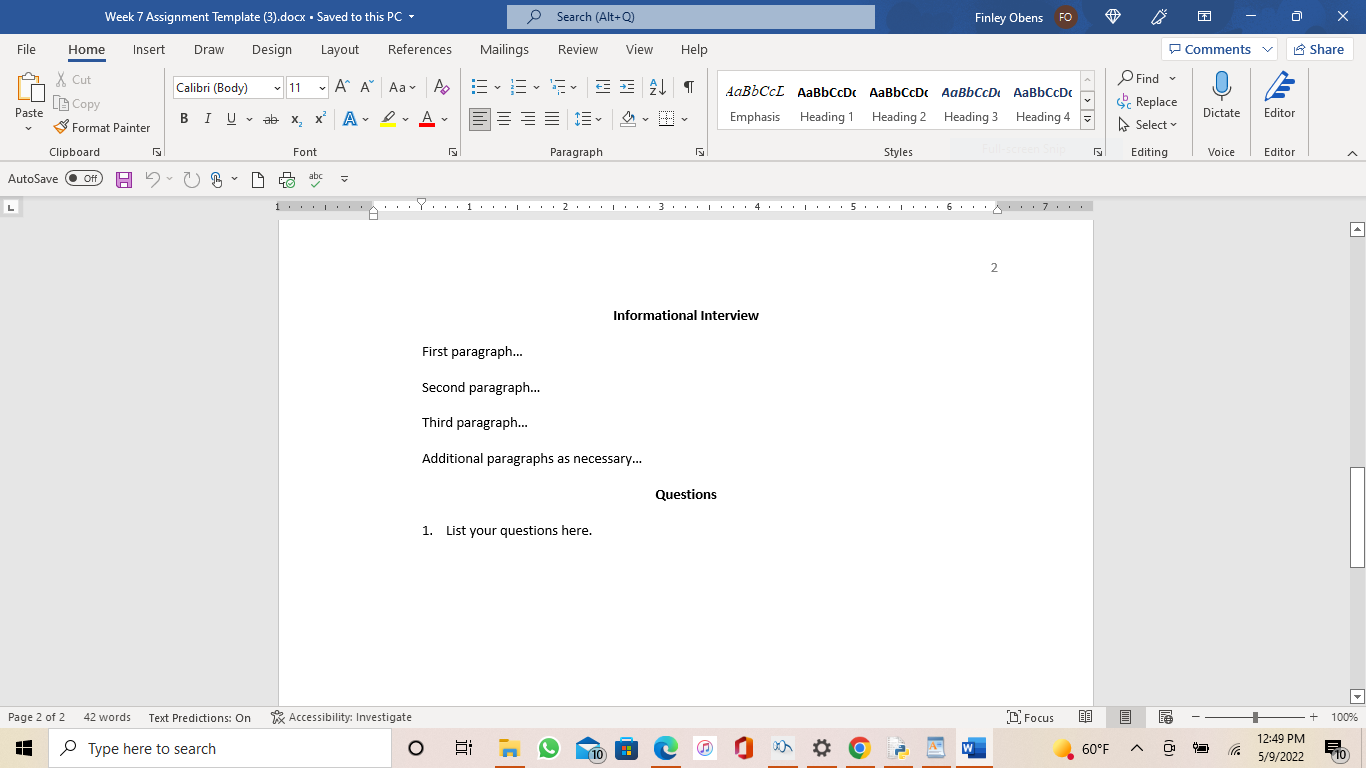Toggle Bold formatting
This screenshot has width=1366, height=768.
coord(184,119)
